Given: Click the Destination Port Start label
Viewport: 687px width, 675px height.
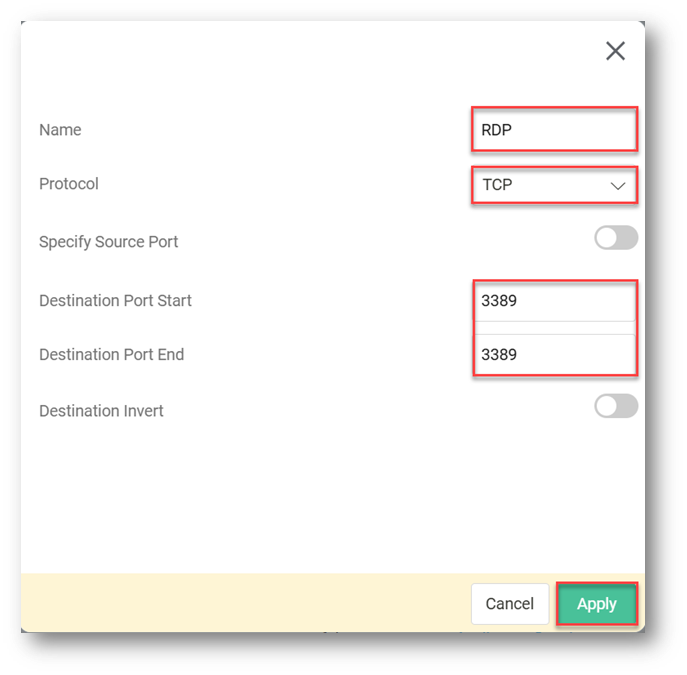Looking at the screenshot, I should pos(115,300).
